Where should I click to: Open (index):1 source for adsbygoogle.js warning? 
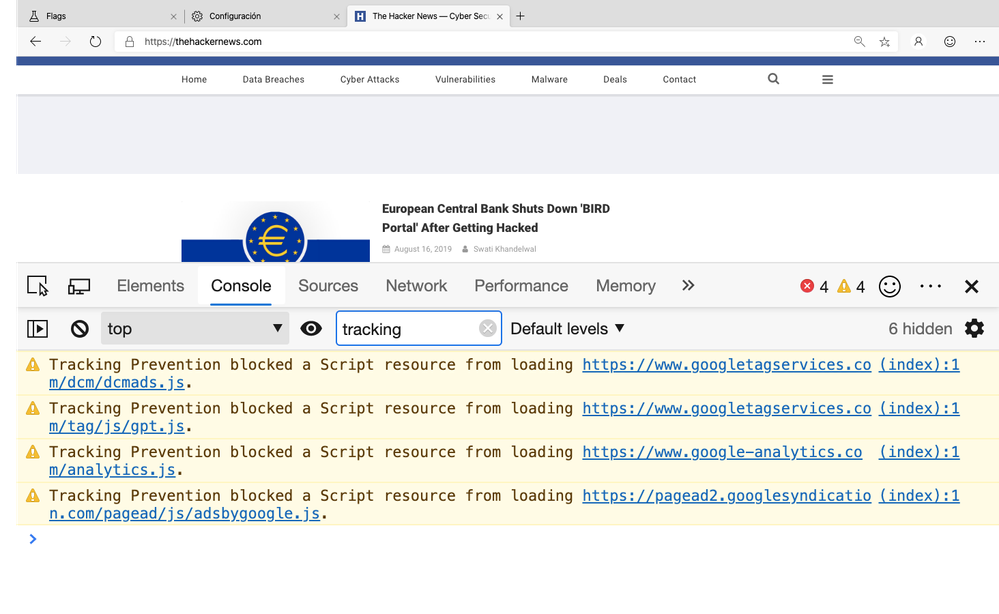tap(919, 496)
